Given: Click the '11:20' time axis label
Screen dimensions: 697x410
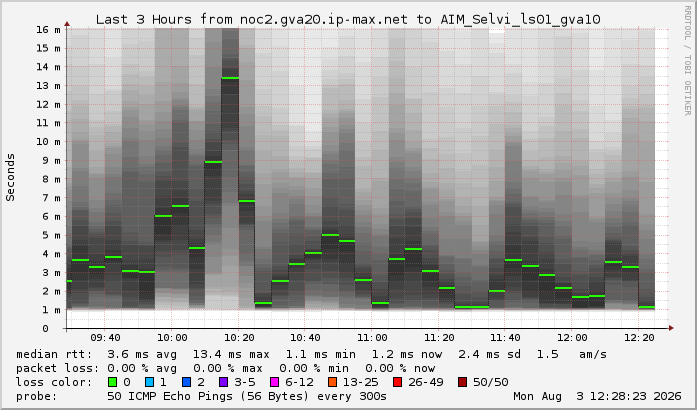Looking at the screenshot, I should point(439,338).
